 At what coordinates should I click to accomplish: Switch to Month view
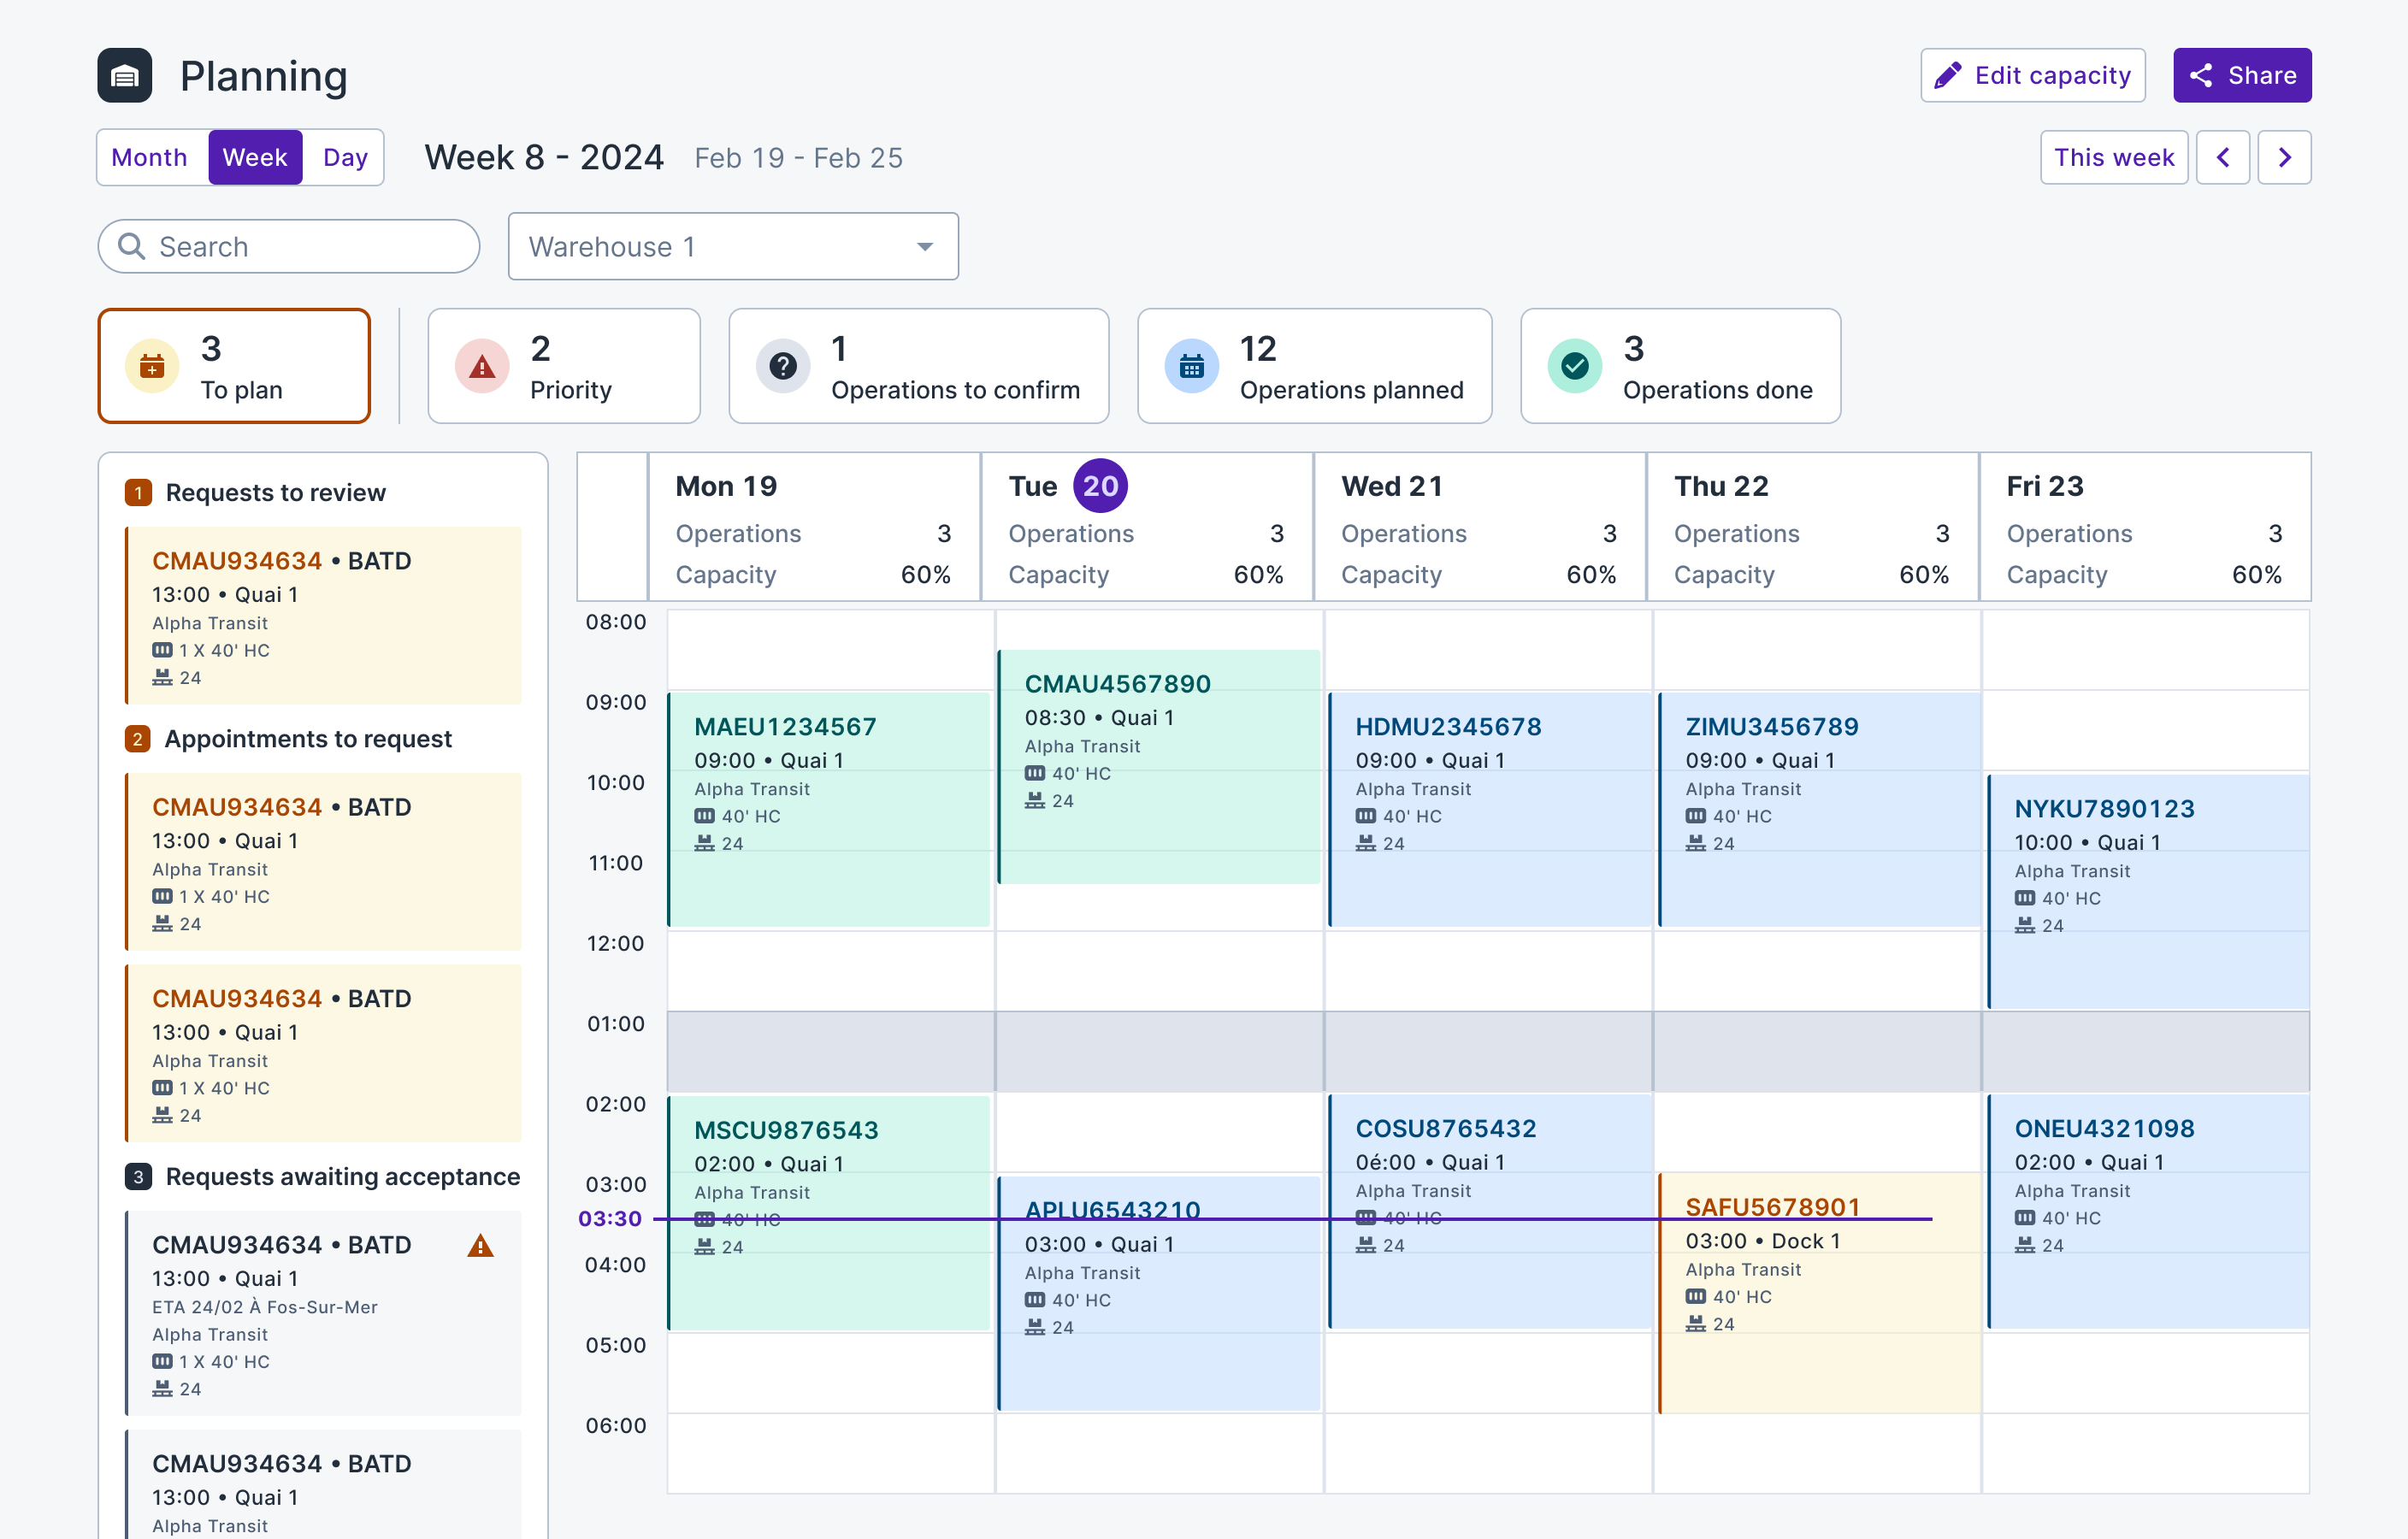(150, 158)
